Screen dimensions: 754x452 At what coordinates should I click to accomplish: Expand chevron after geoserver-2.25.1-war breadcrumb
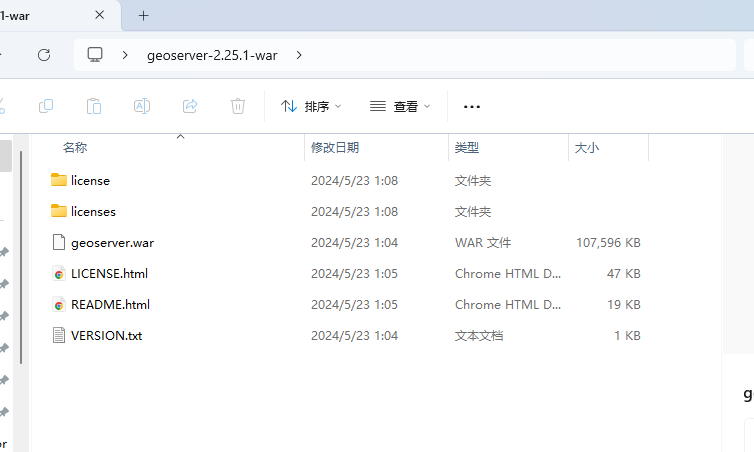point(299,55)
